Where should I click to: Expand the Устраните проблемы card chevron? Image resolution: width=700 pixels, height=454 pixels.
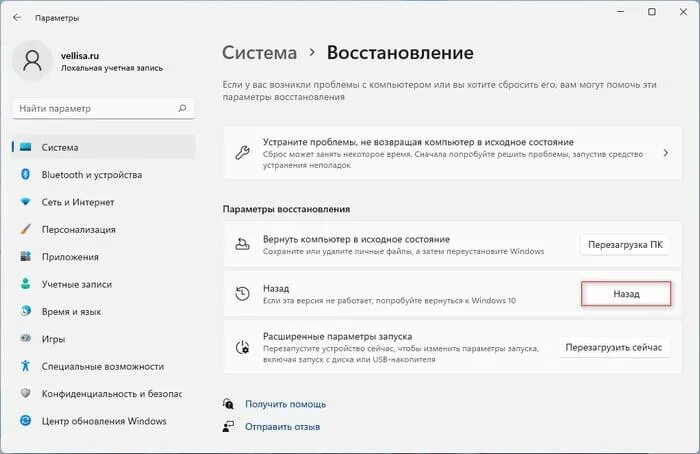tap(666, 153)
